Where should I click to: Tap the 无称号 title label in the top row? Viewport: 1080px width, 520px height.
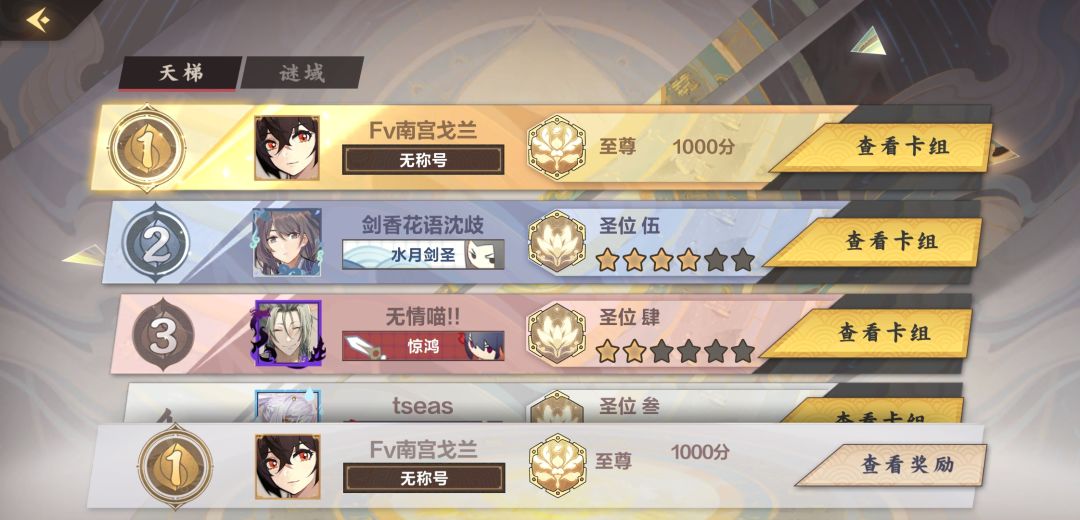pyautogui.click(x=423, y=160)
